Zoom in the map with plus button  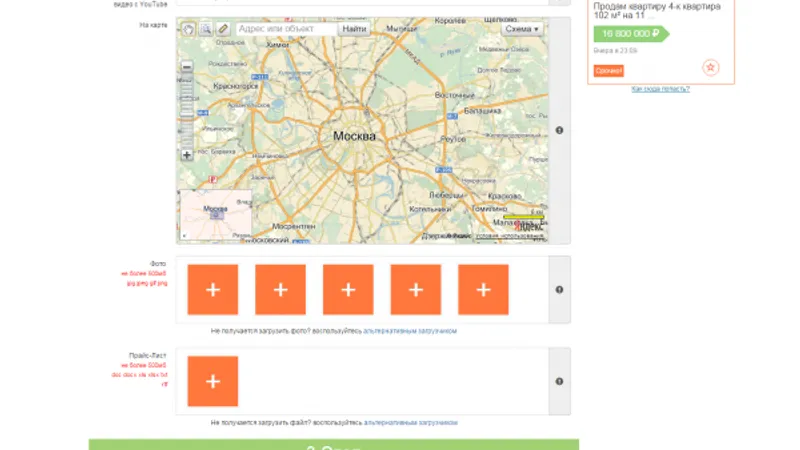click(187, 155)
